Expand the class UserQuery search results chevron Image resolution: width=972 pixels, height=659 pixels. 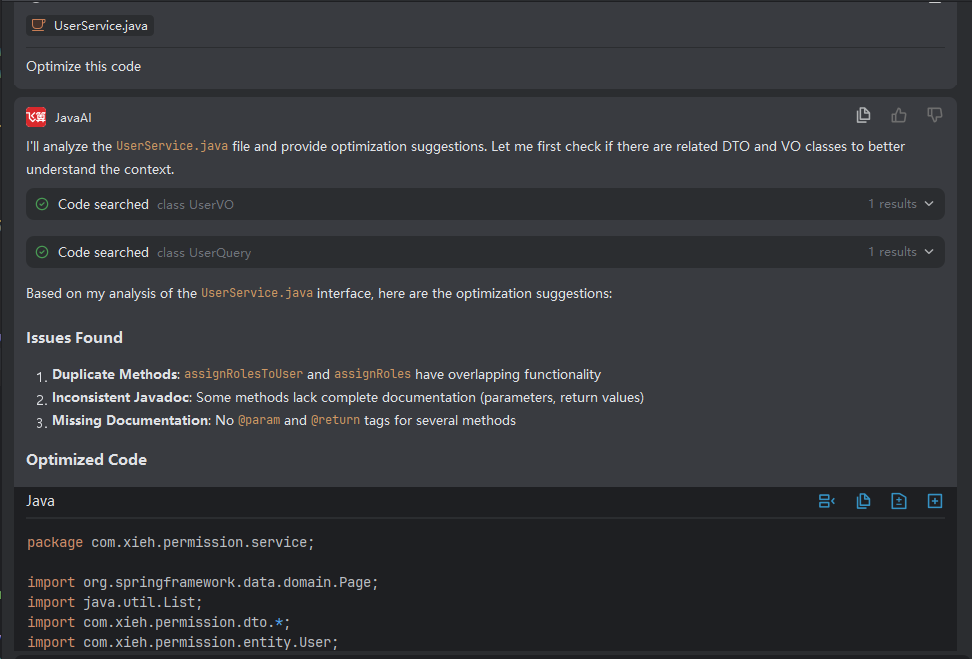(929, 252)
